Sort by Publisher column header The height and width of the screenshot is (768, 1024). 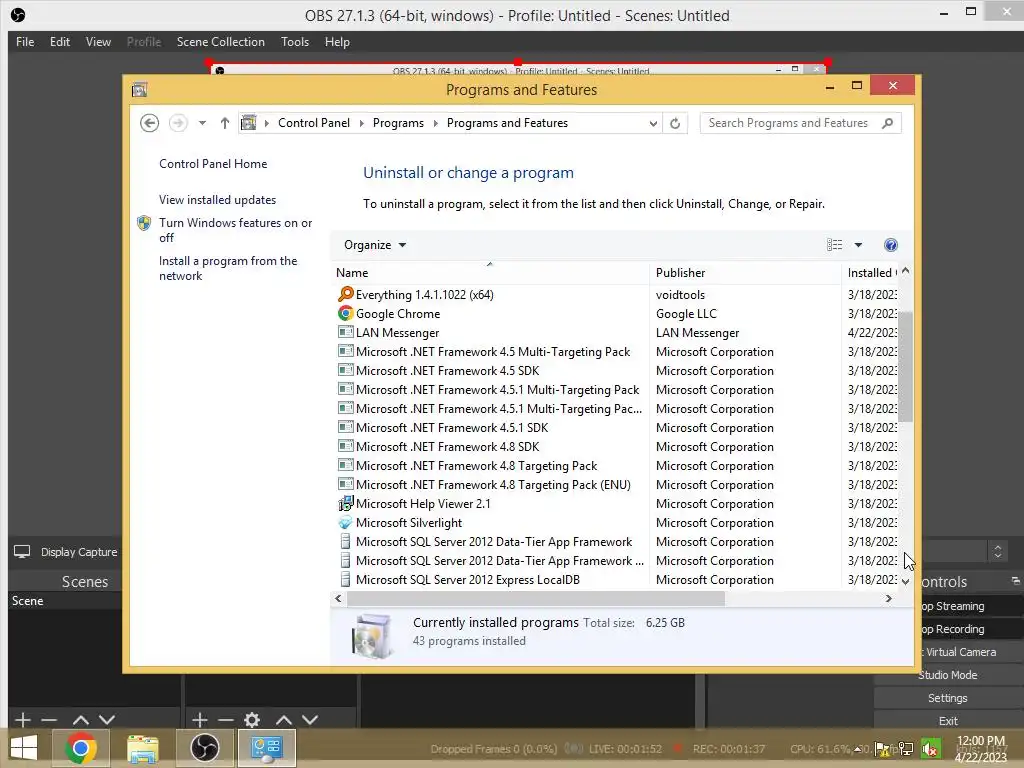click(x=745, y=273)
